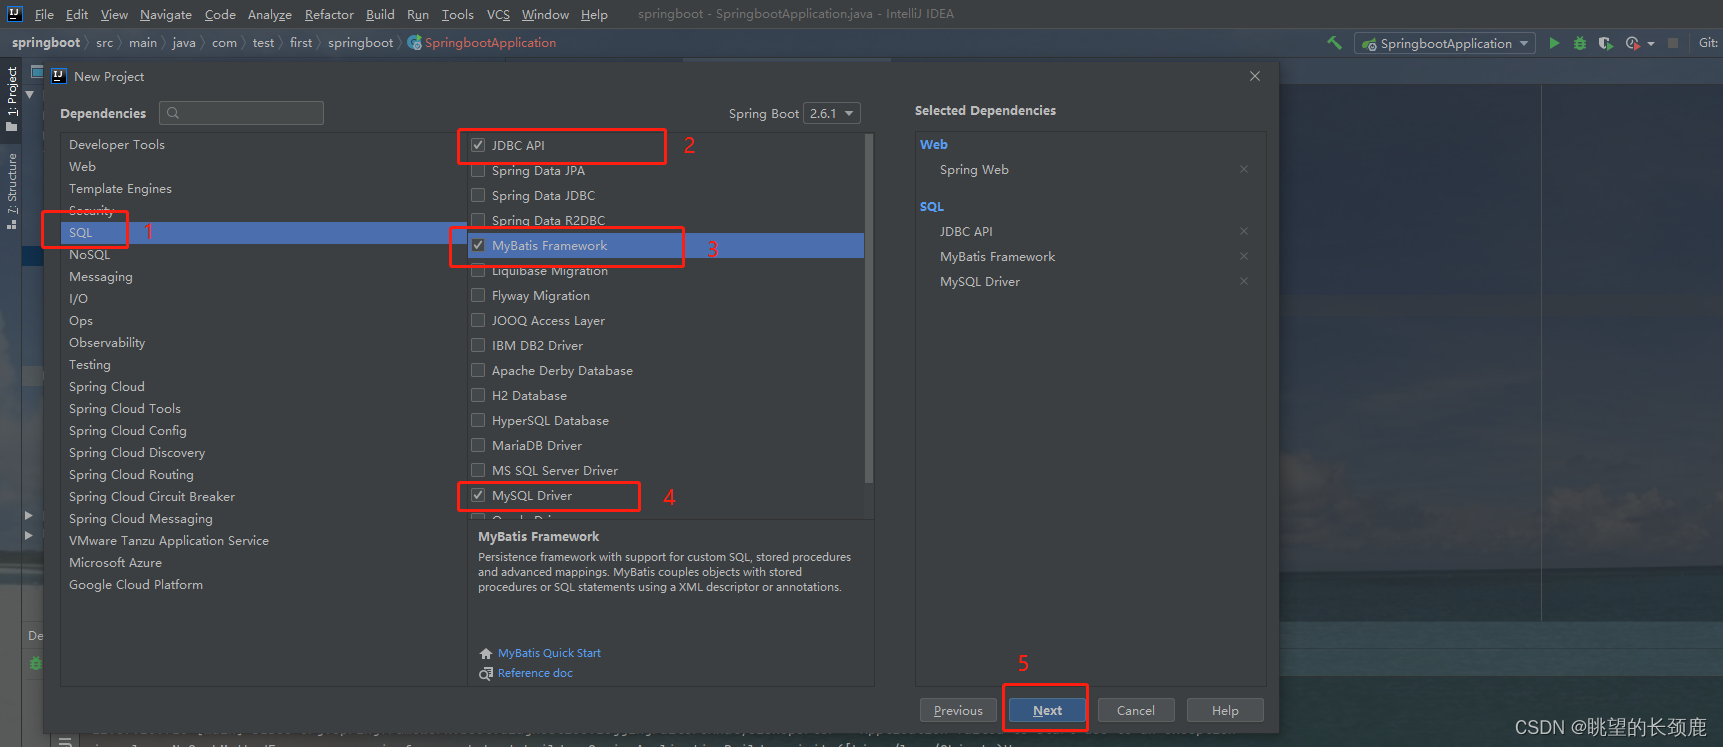Click the Build project hammer icon
The height and width of the screenshot is (747, 1723).
[x=1334, y=43]
